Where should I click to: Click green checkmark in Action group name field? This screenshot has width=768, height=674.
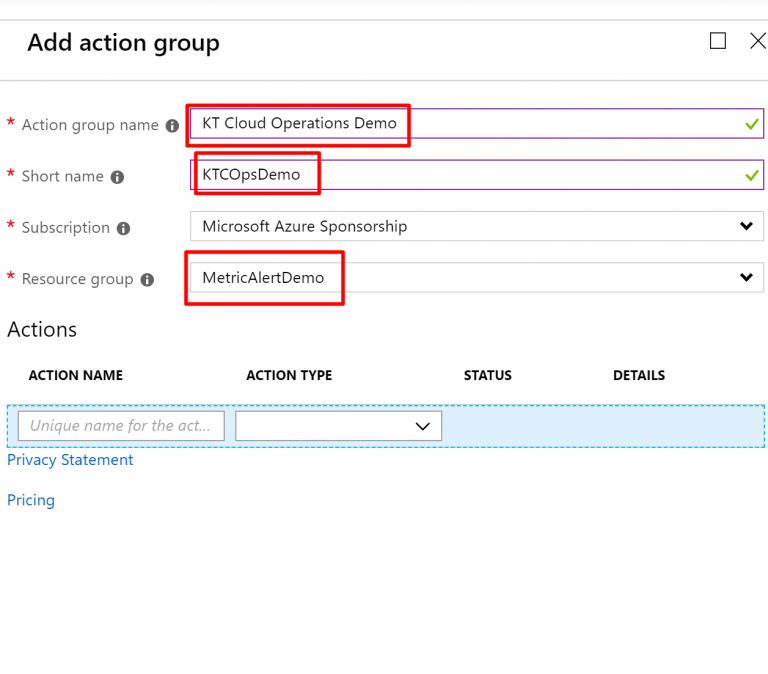coord(751,124)
